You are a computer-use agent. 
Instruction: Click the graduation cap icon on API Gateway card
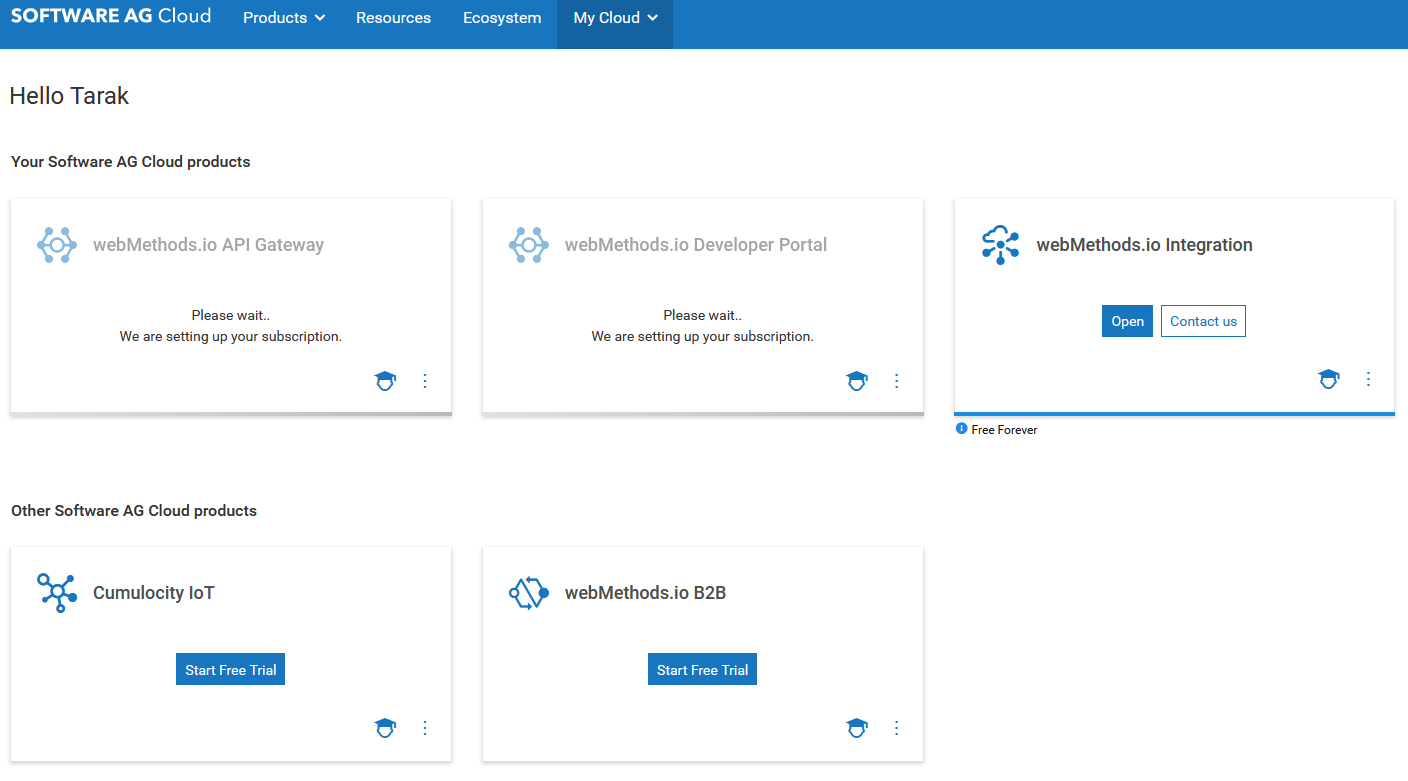tap(385, 381)
